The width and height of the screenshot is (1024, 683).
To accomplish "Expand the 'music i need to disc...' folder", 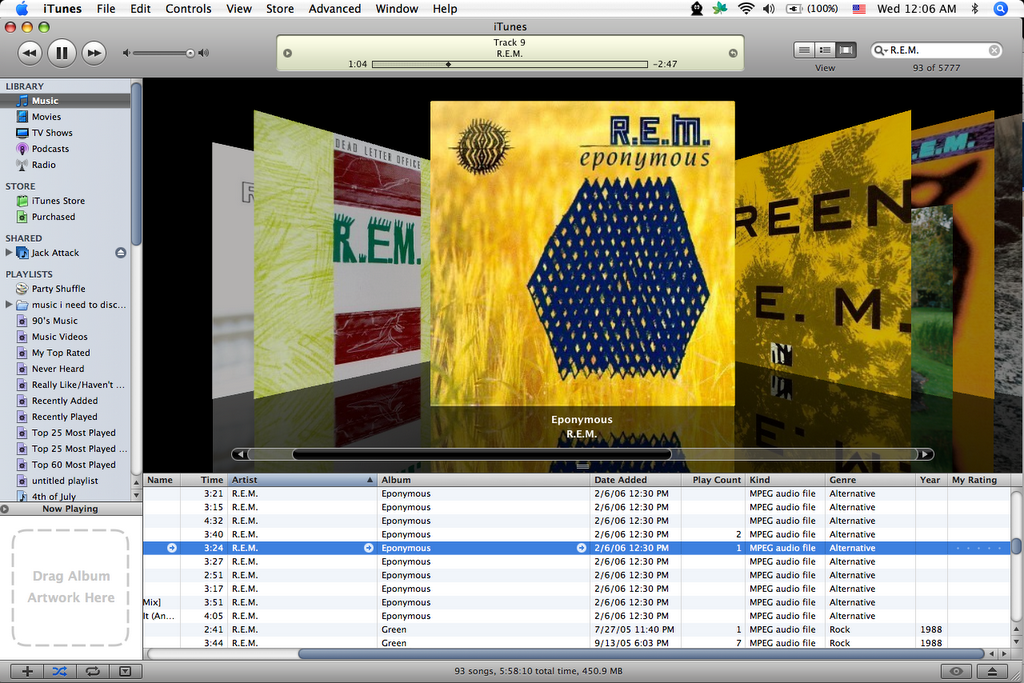I will (8, 304).
